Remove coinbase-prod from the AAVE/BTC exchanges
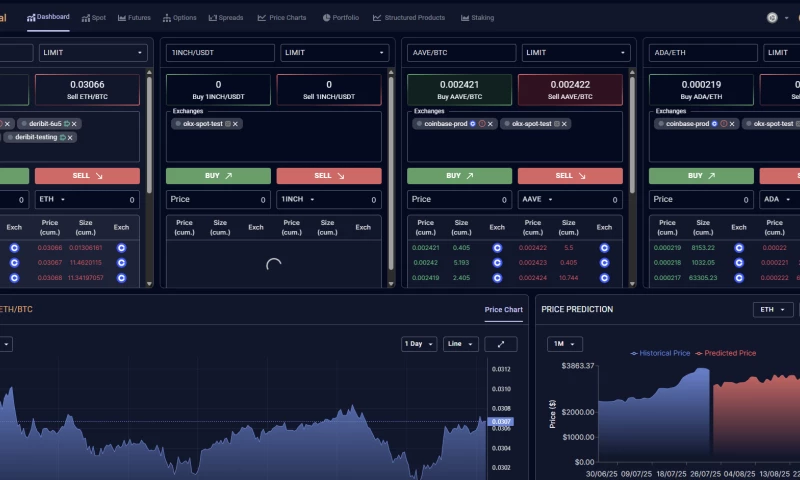This screenshot has width=800, height=480. click(x=490, y=124)
